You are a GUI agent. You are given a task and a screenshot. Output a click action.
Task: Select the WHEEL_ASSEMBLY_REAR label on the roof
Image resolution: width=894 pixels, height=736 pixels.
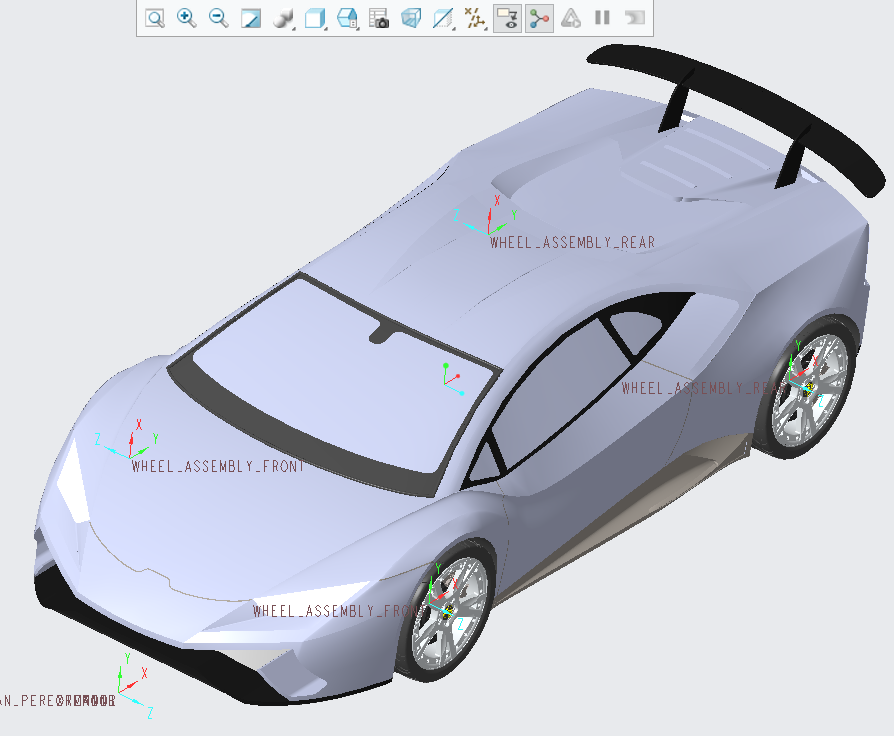pyautogui.click(x=572, y=242)
